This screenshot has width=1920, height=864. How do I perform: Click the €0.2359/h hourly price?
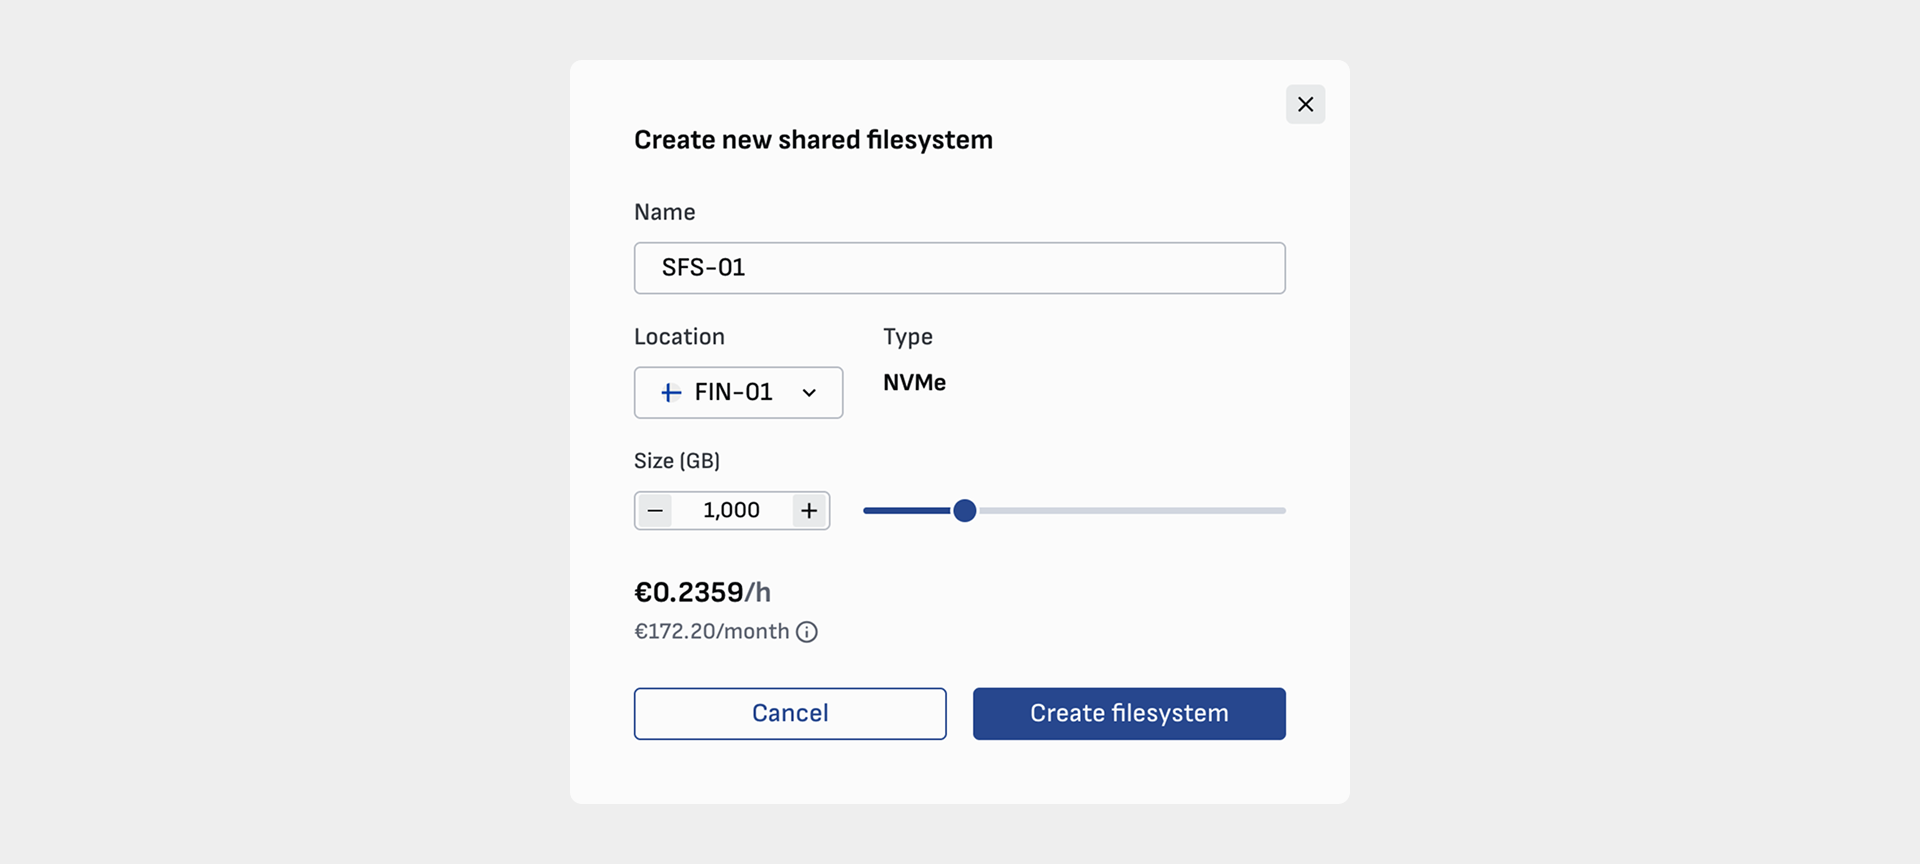(702, 593)
